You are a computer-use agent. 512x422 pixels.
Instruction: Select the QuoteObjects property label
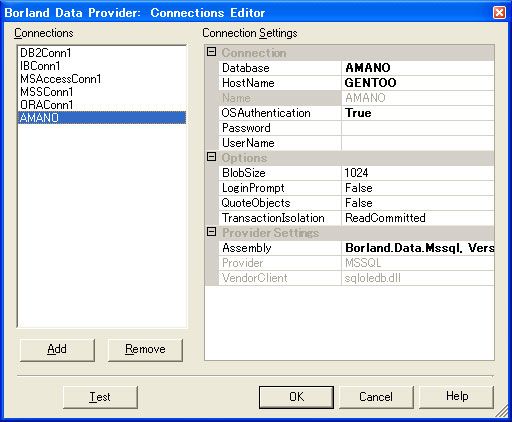click(x=280, y=203)
